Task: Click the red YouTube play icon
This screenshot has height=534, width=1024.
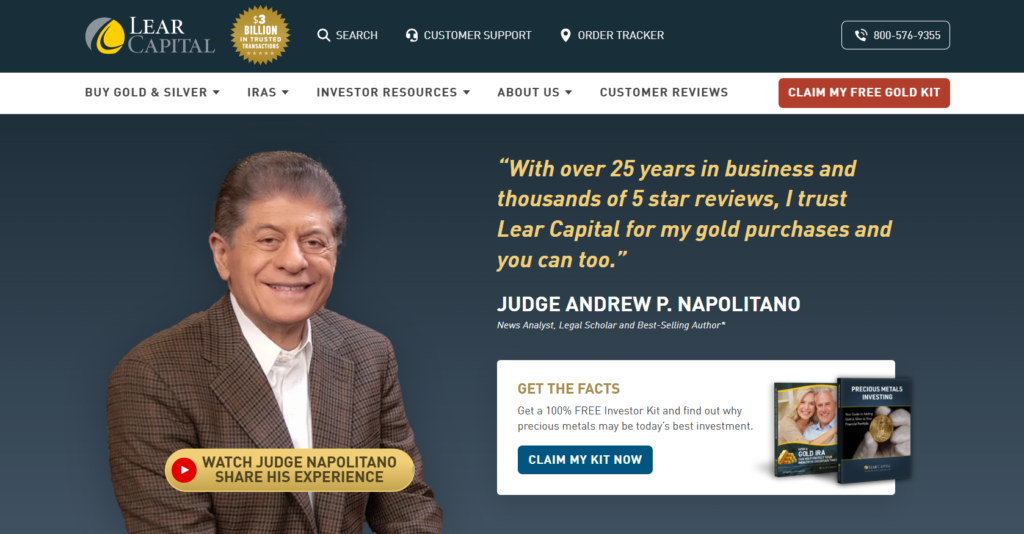Action: point(184,470)
